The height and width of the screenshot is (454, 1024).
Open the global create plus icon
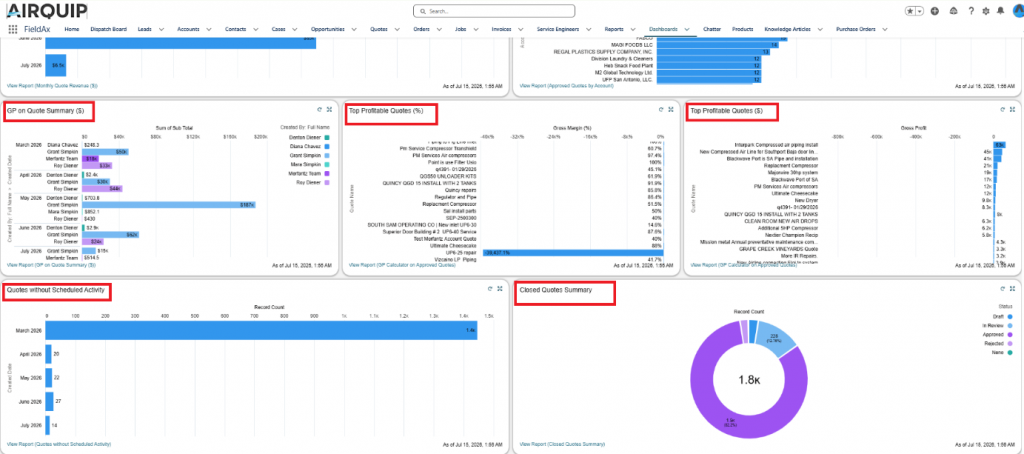tap(935, 11)
